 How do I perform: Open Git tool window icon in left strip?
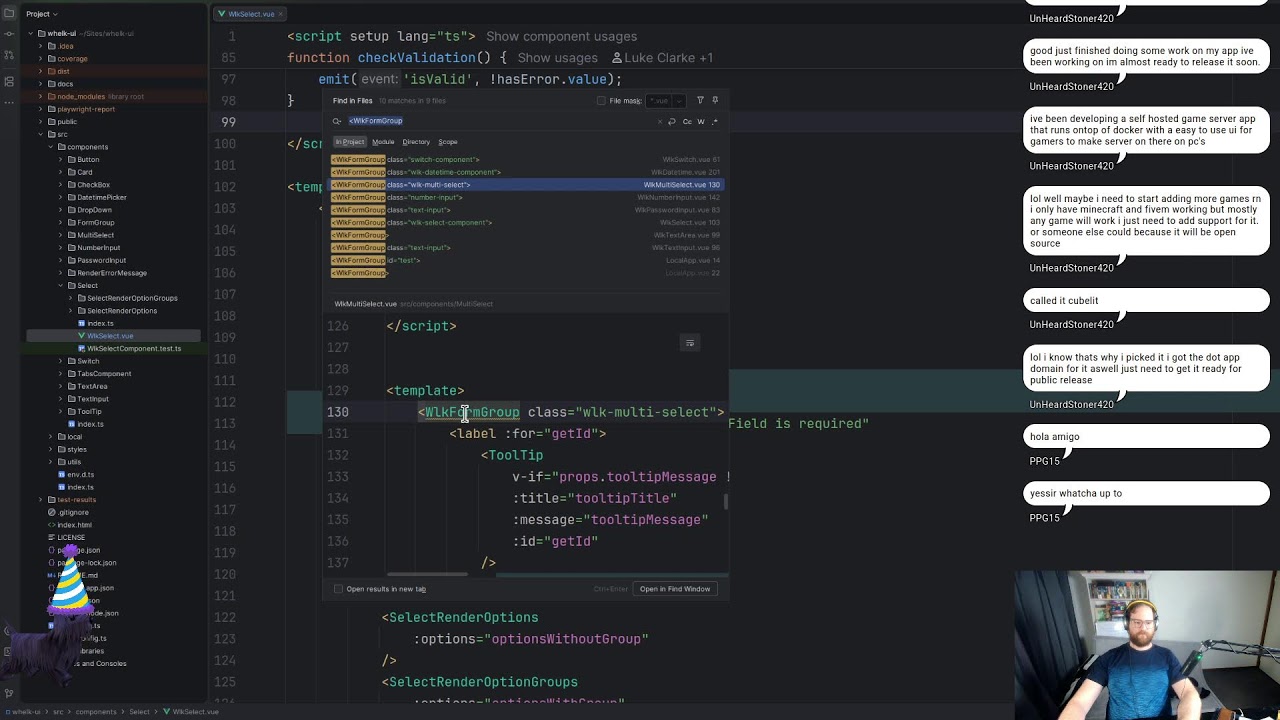(x=9, y=692)
